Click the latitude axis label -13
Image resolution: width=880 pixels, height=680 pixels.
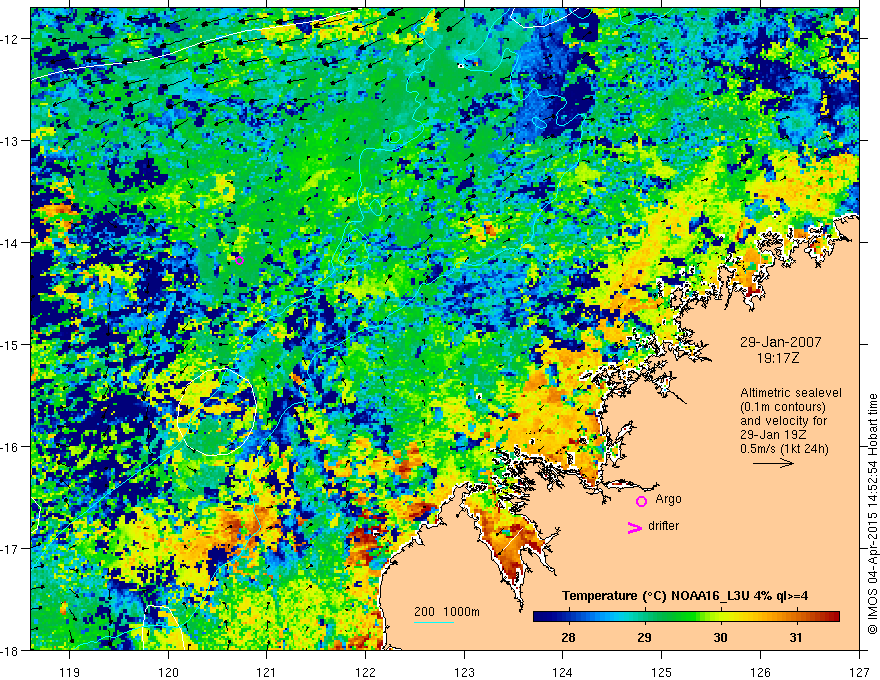(x=11, y=141)
